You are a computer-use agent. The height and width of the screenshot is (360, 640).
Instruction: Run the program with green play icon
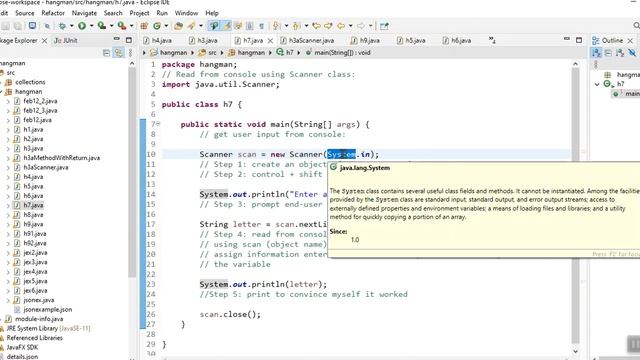pyautogui.click(x=82, y=26)
